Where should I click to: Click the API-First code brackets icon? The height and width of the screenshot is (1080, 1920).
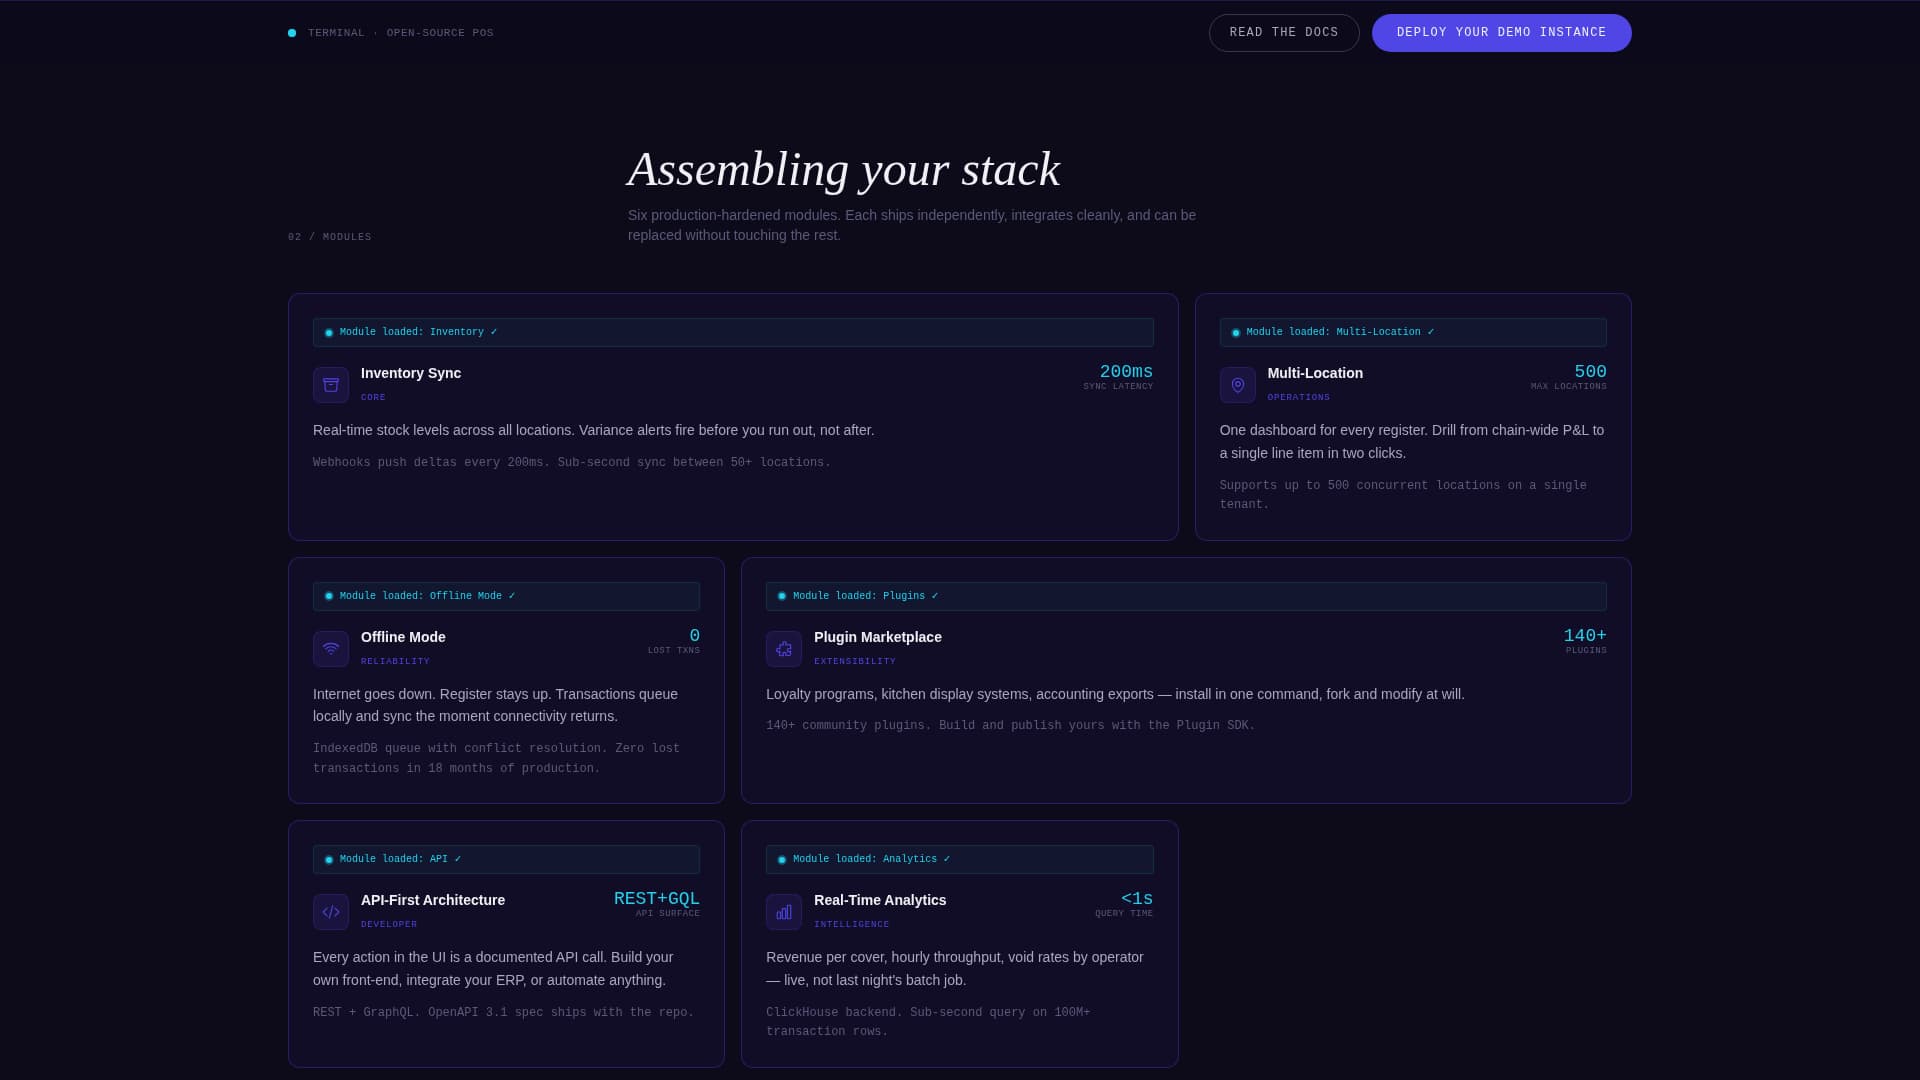point(330,911)
